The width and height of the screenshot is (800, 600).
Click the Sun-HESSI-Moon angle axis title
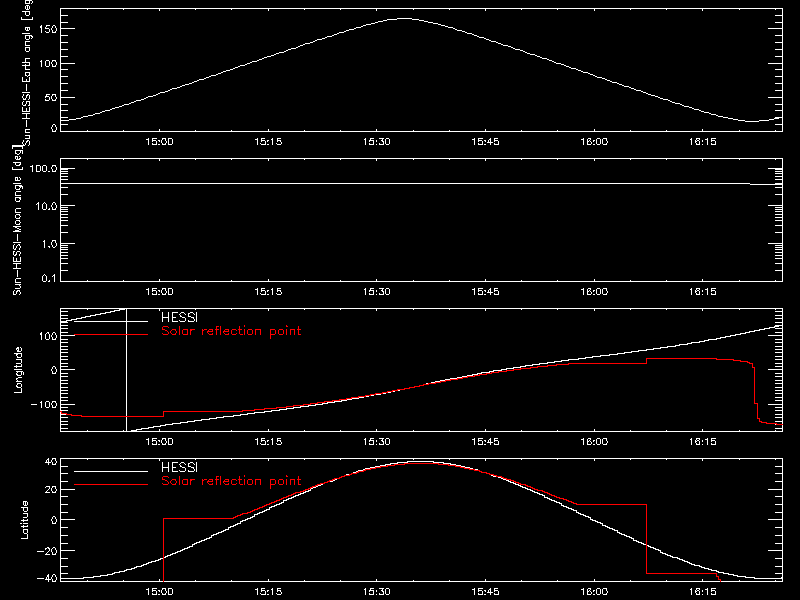[x=17, y=220]
